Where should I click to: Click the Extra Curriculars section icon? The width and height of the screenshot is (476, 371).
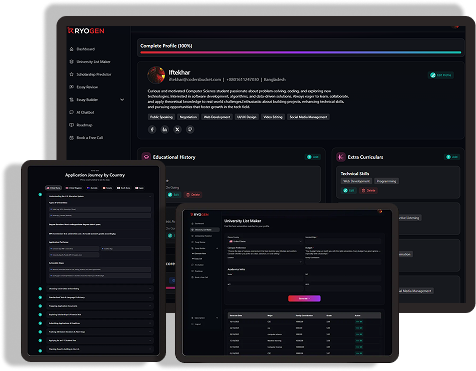[341, 157]
